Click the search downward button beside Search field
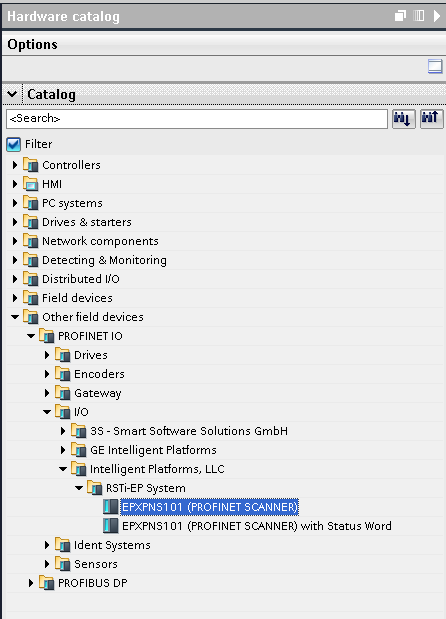Screen dimensions: 446x619 [x=403, y=118]
